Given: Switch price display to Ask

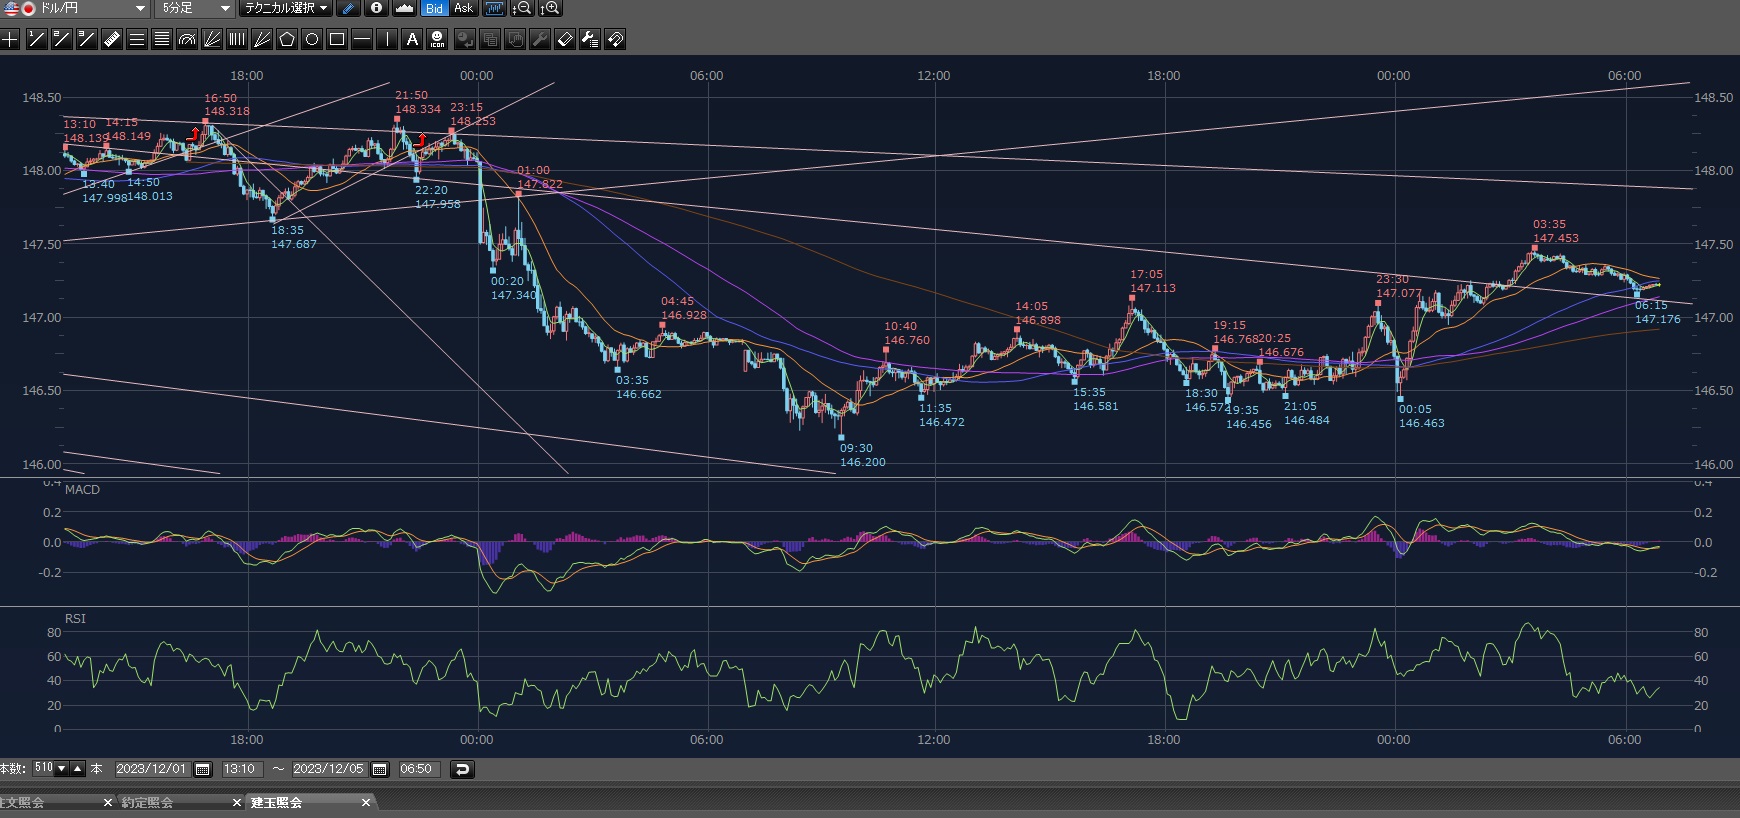Looking at the screenshot, I should 463,8.
